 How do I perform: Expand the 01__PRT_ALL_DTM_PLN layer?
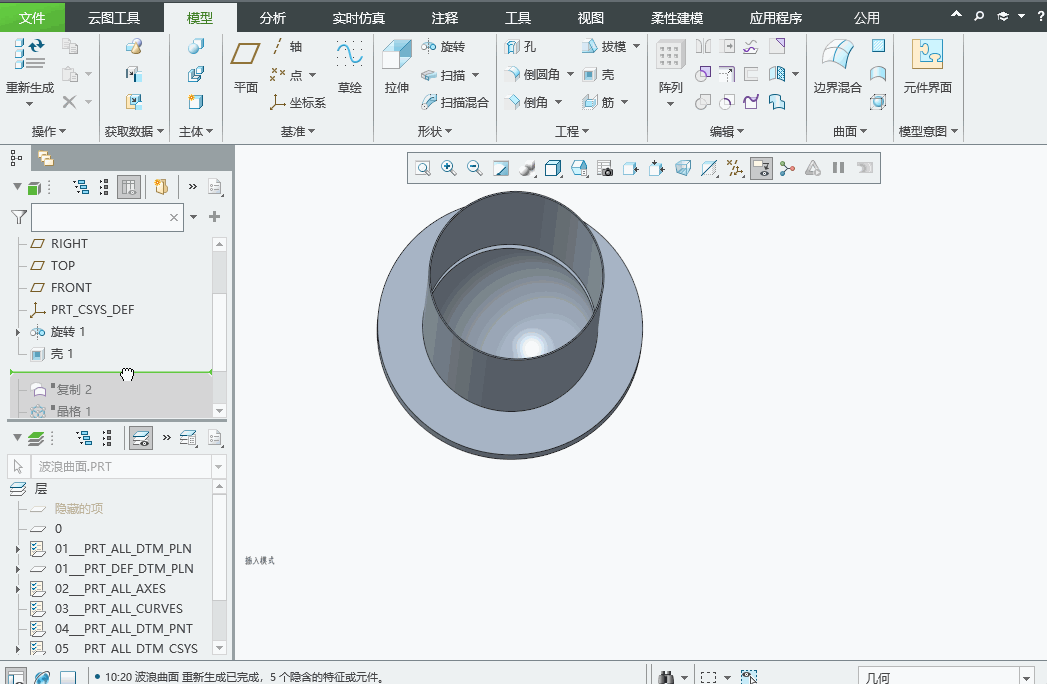[18, 549]
